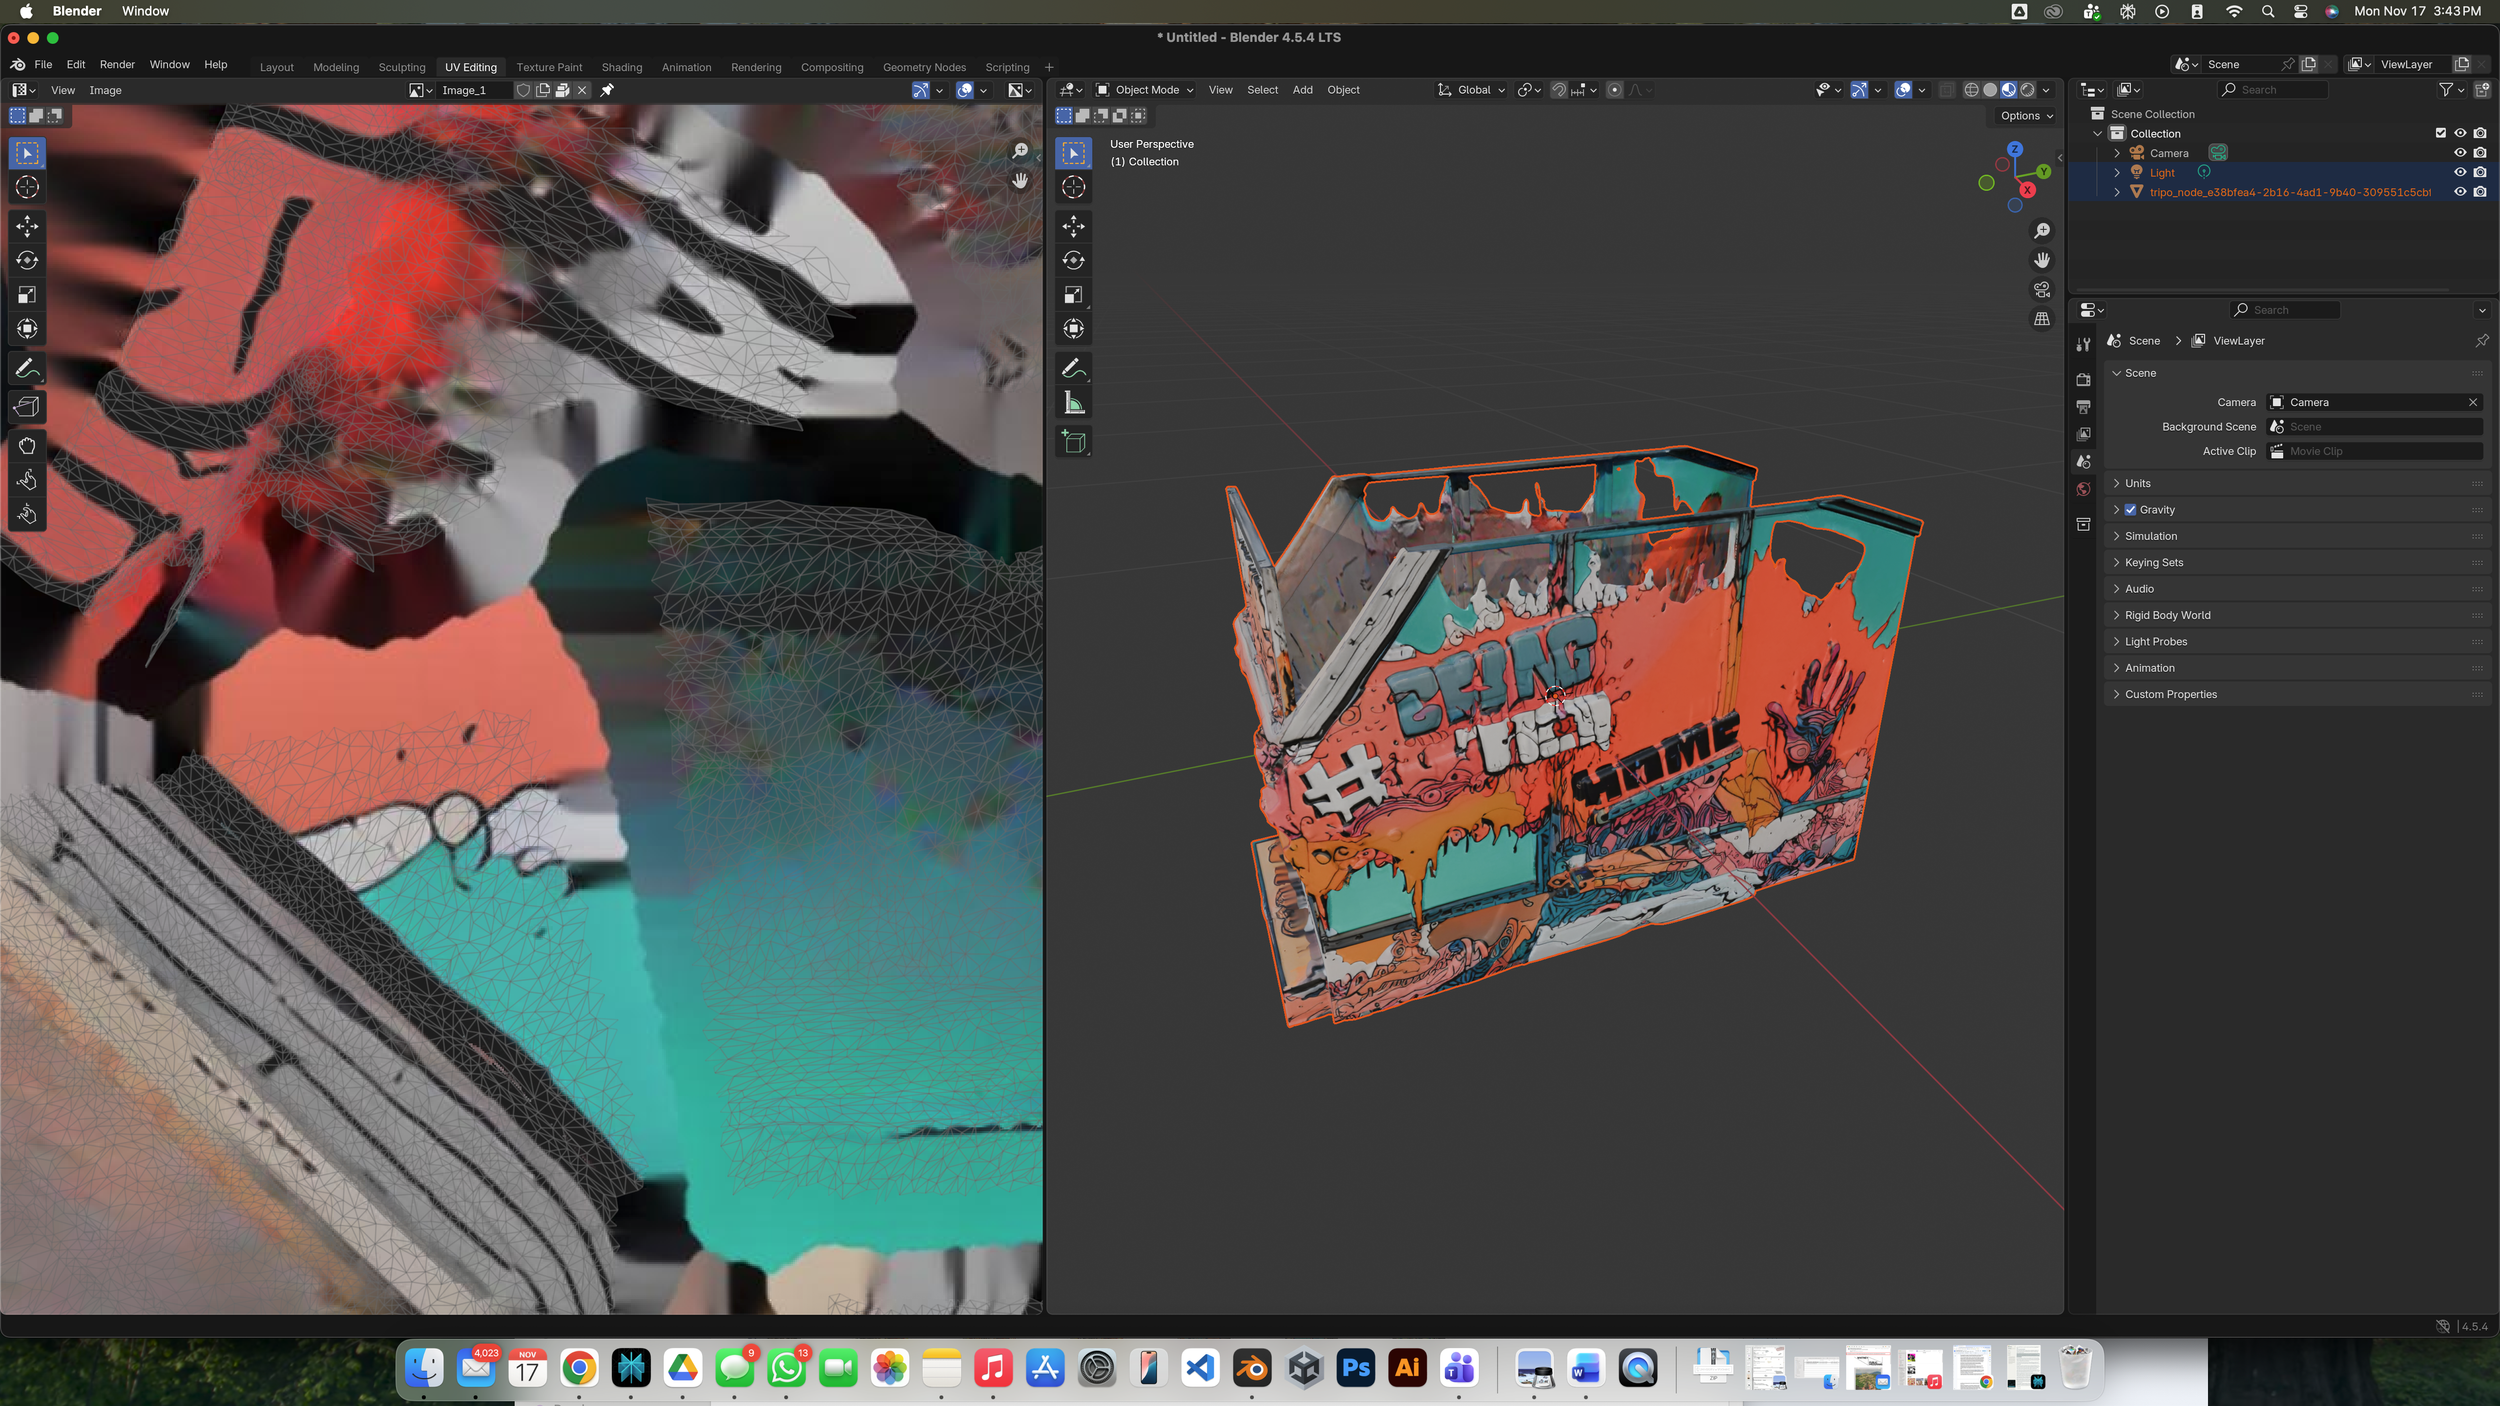Select the Add Cube tool
The image size is (2500, 1406).
[x=1074, y=442]
